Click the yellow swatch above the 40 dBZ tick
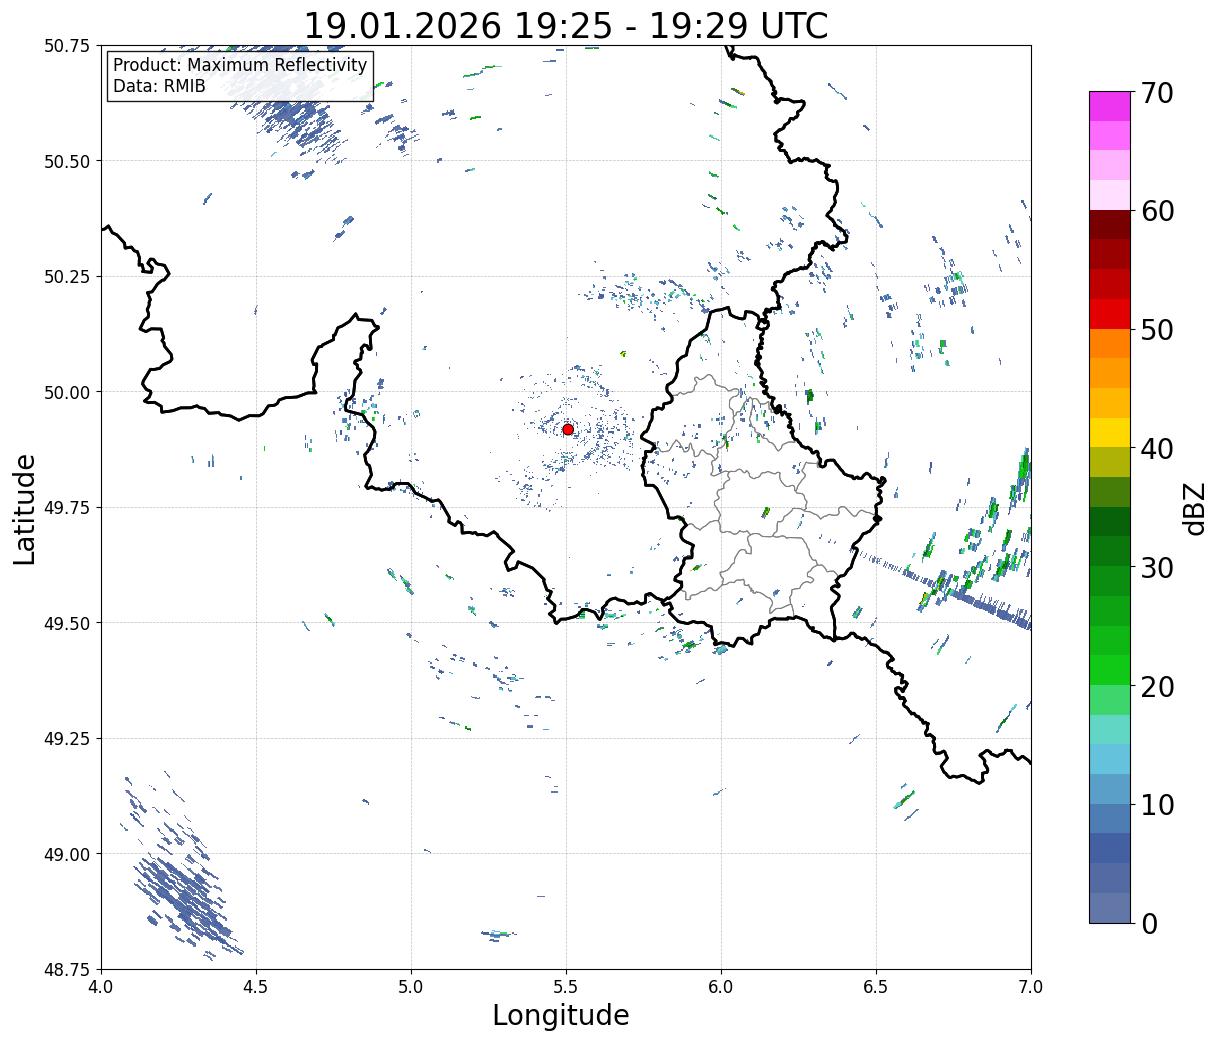1219x1040 pixels. point(1110,433)
